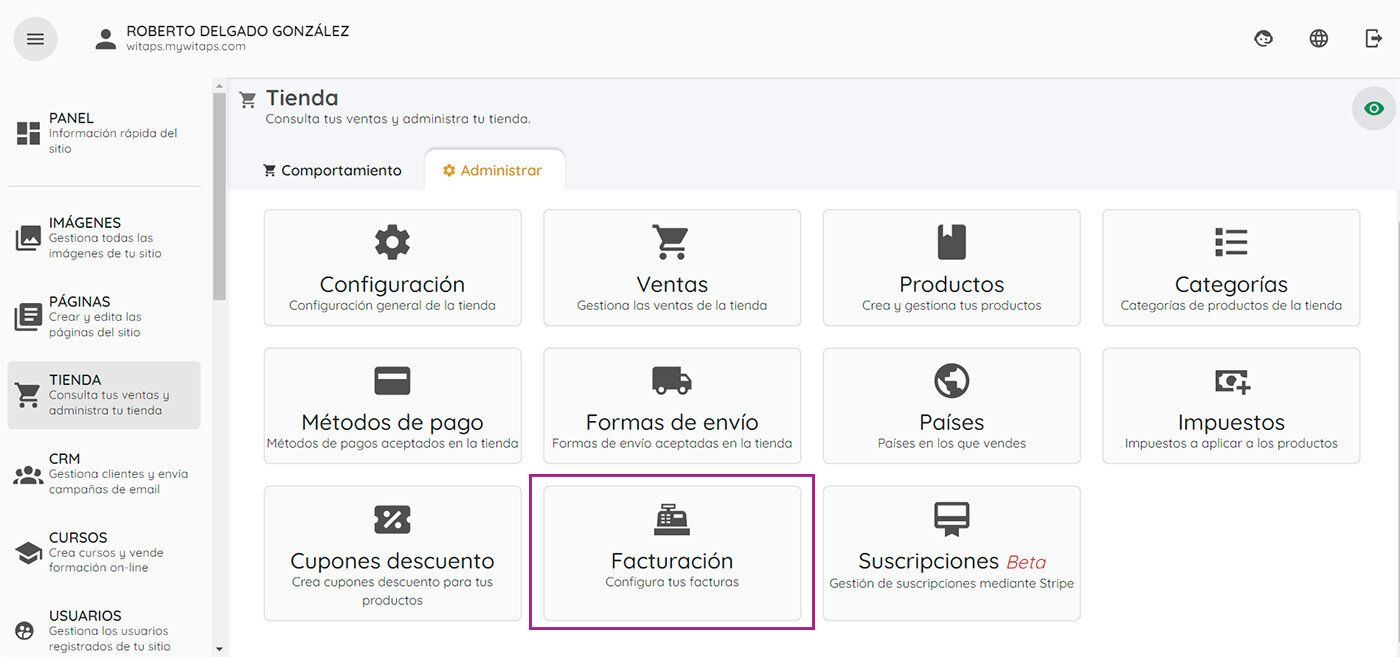
Task: Click the Impuestos money icon
Action: tap(1232, 380)
